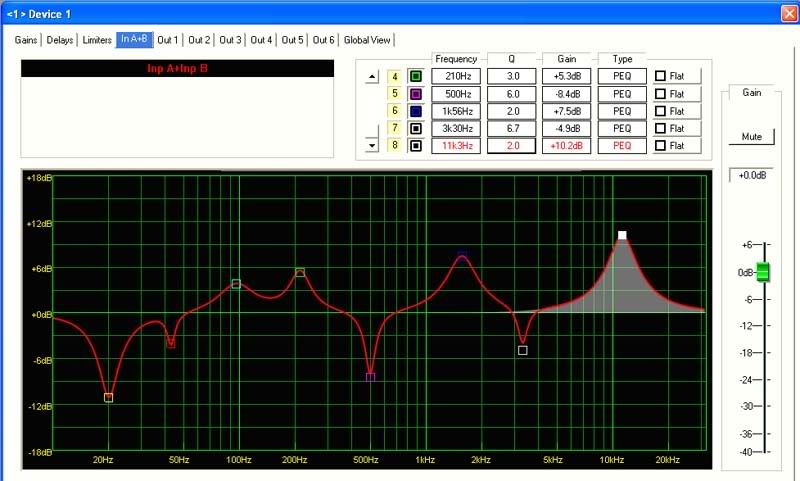This screenshot has width=800, height=481.
Task: Click the white EQ handle at 11kHz peak
Action: [622, 235]
